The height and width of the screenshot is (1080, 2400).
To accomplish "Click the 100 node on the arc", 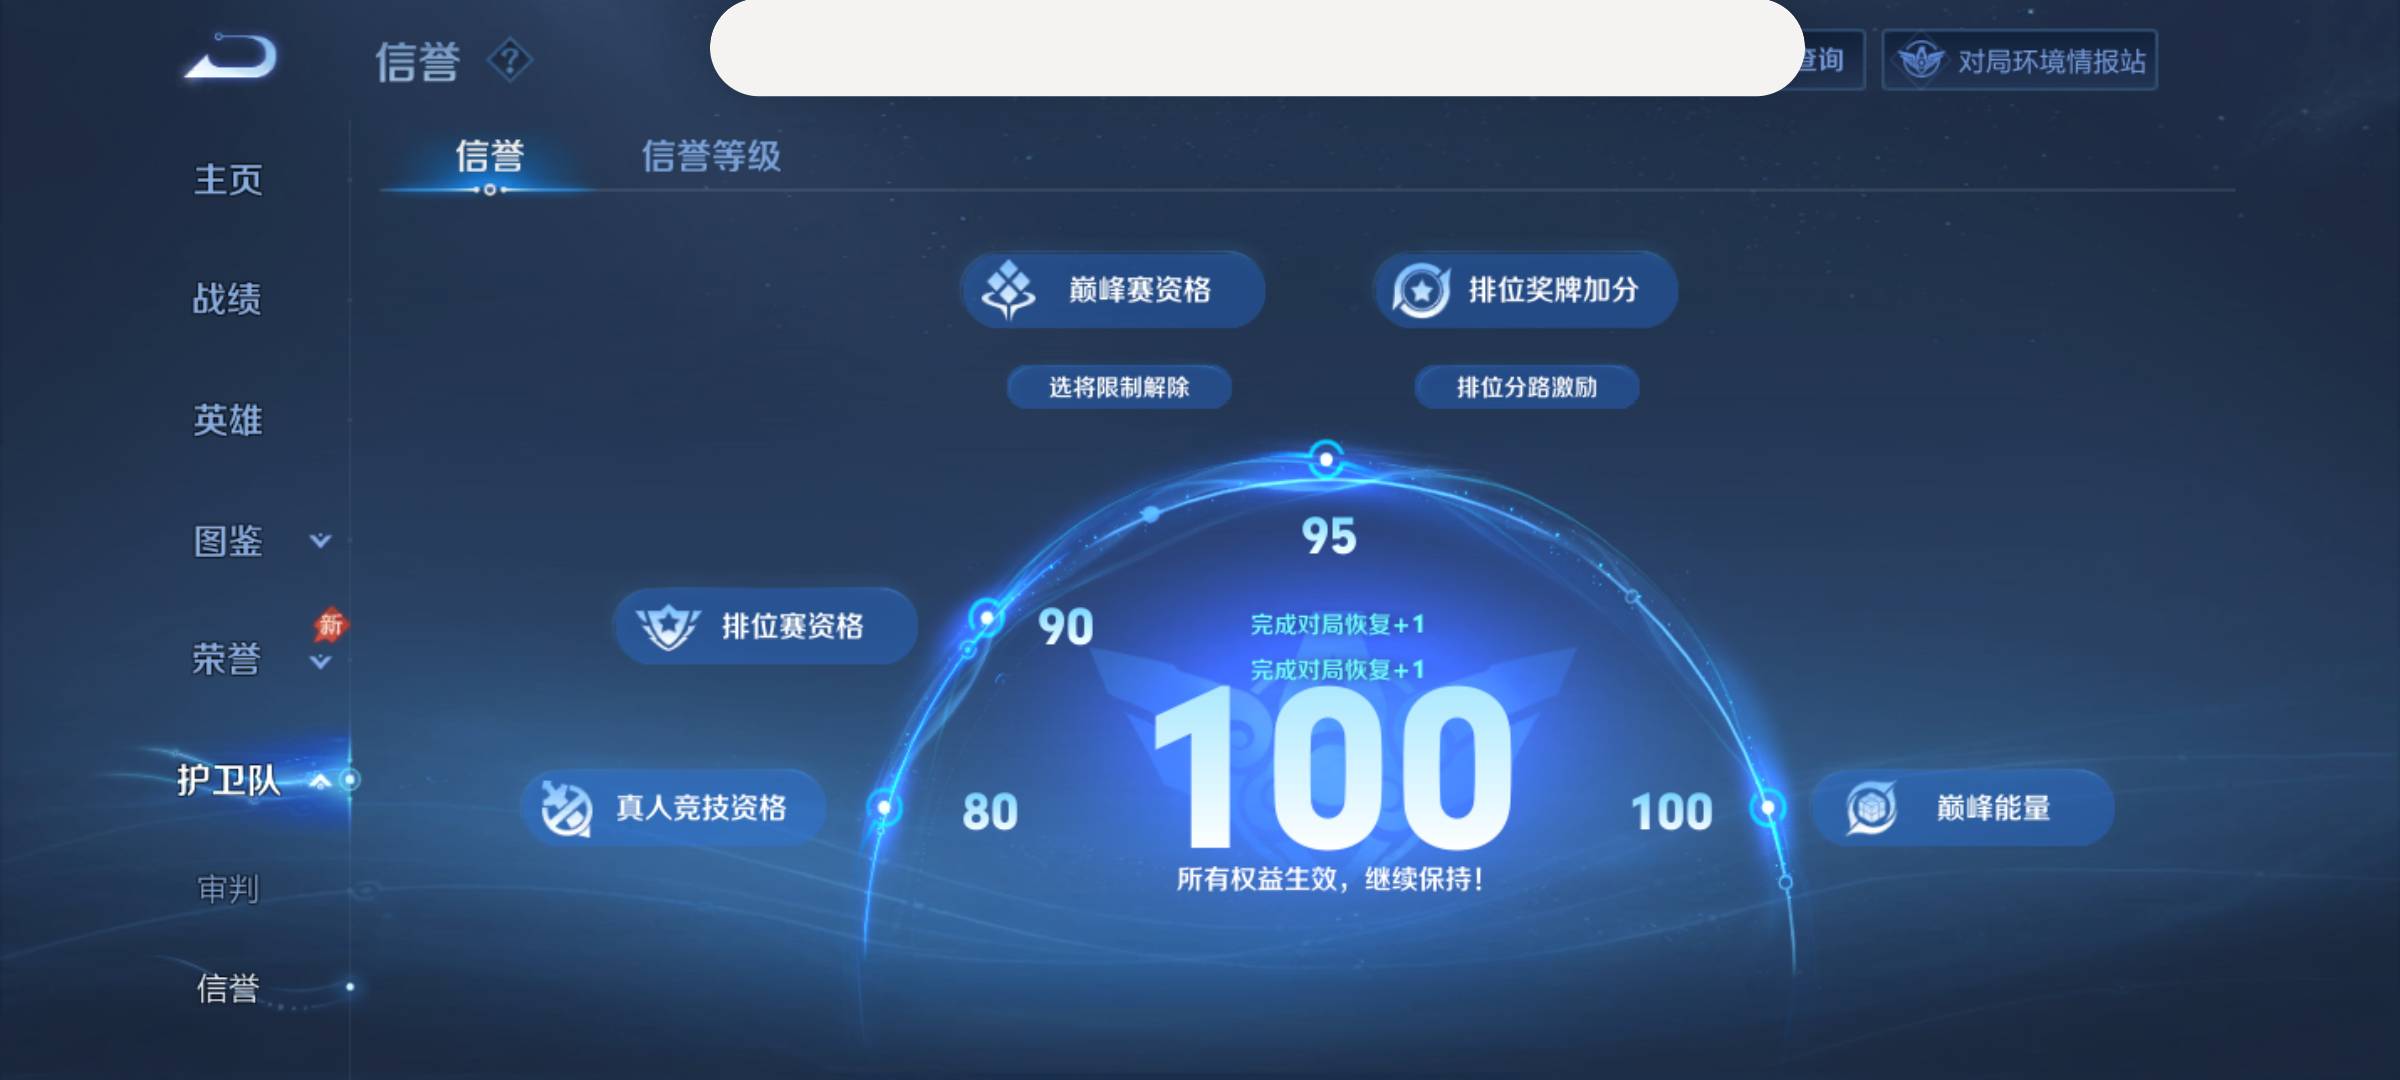I will (x=1768, y=807).
